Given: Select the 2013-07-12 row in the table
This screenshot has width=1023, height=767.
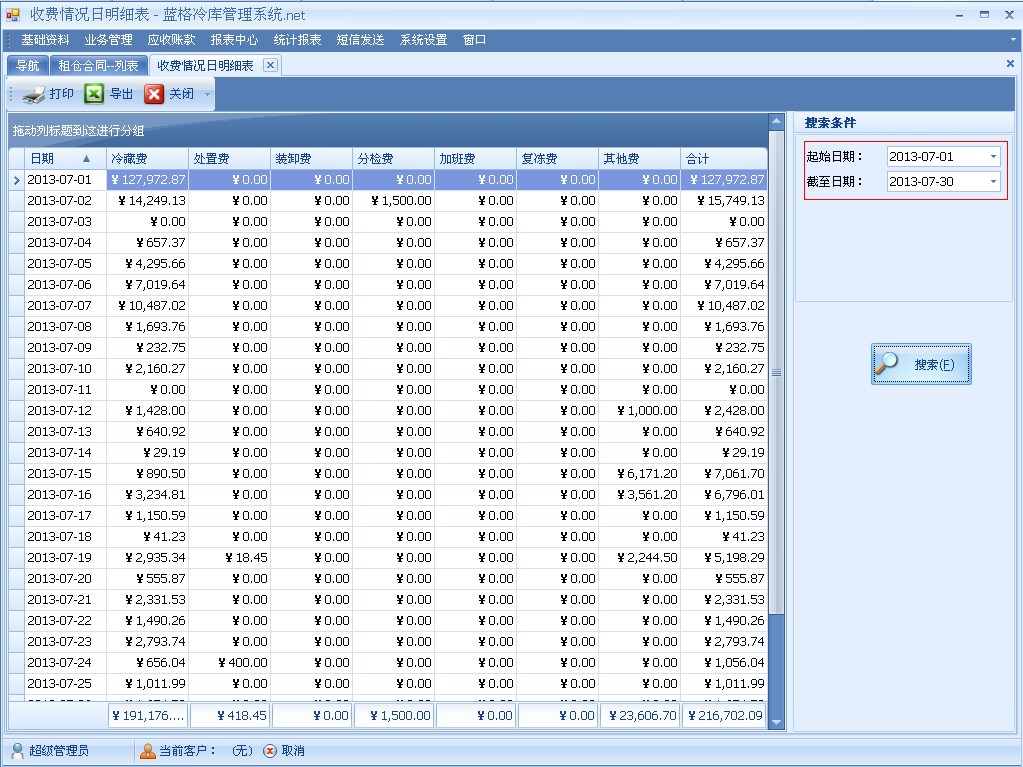Looking at the screenshot, I should tap(60, 411).
